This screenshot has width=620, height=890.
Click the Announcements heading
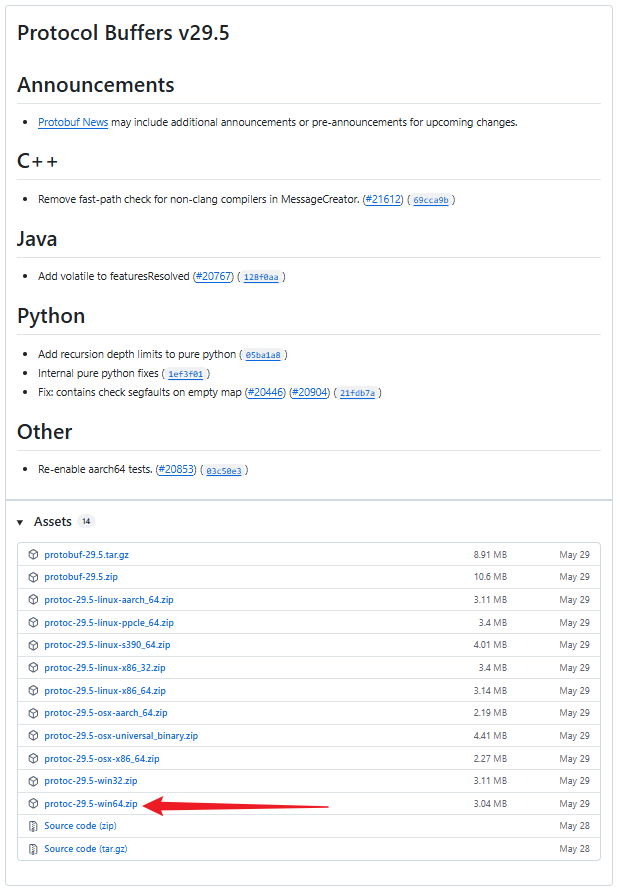(96, 85)
